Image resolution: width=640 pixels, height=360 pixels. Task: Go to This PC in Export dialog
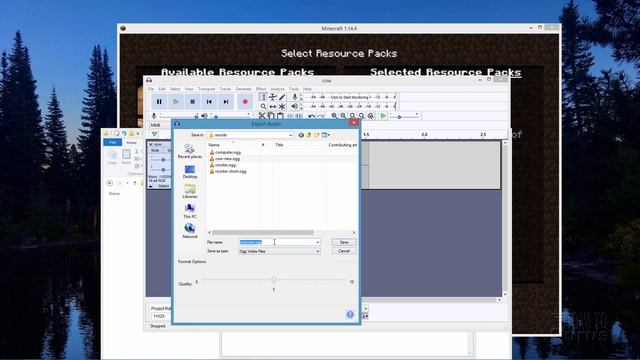click(x=190, y=211)
